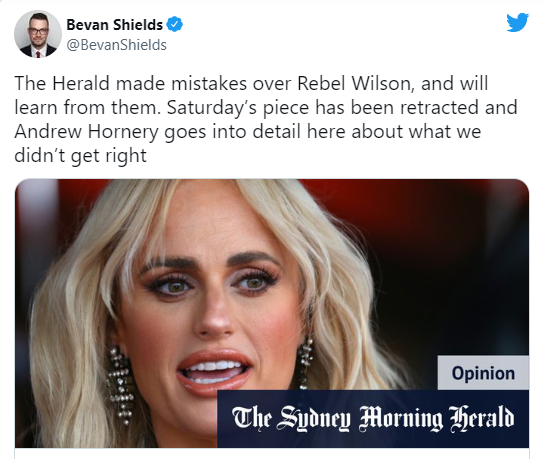Screen dimensions: 542x459
Task: Open the Twitter bird logo link
Action: click(x=517, y=22)
